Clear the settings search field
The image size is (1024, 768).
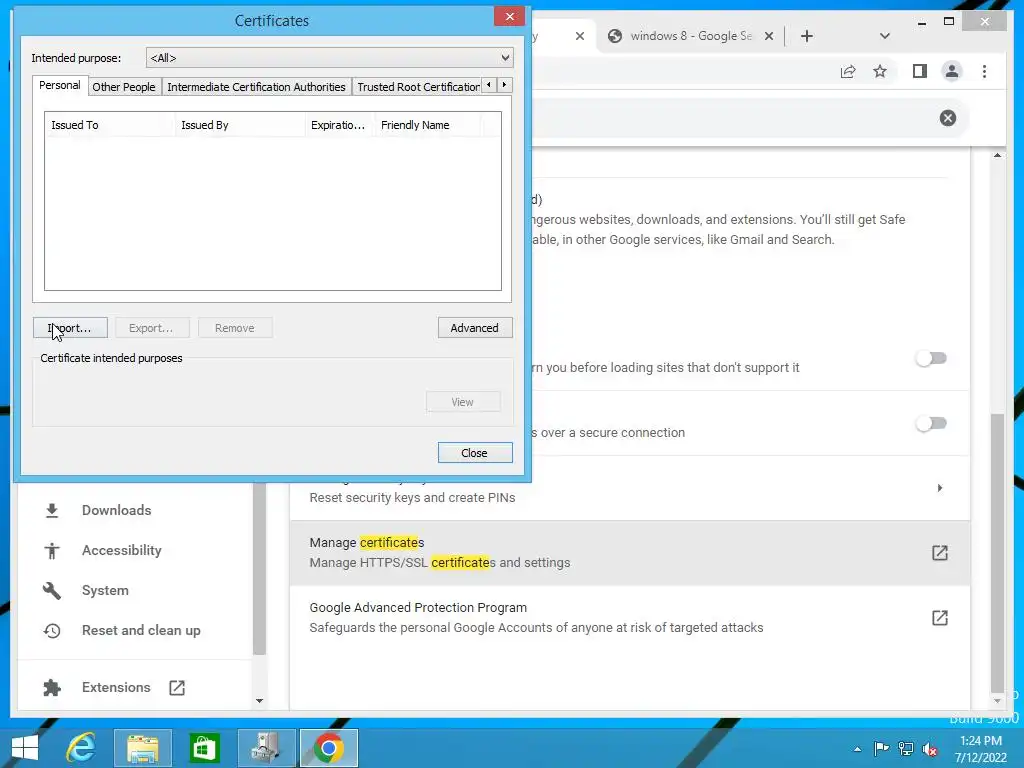[948, 118]
